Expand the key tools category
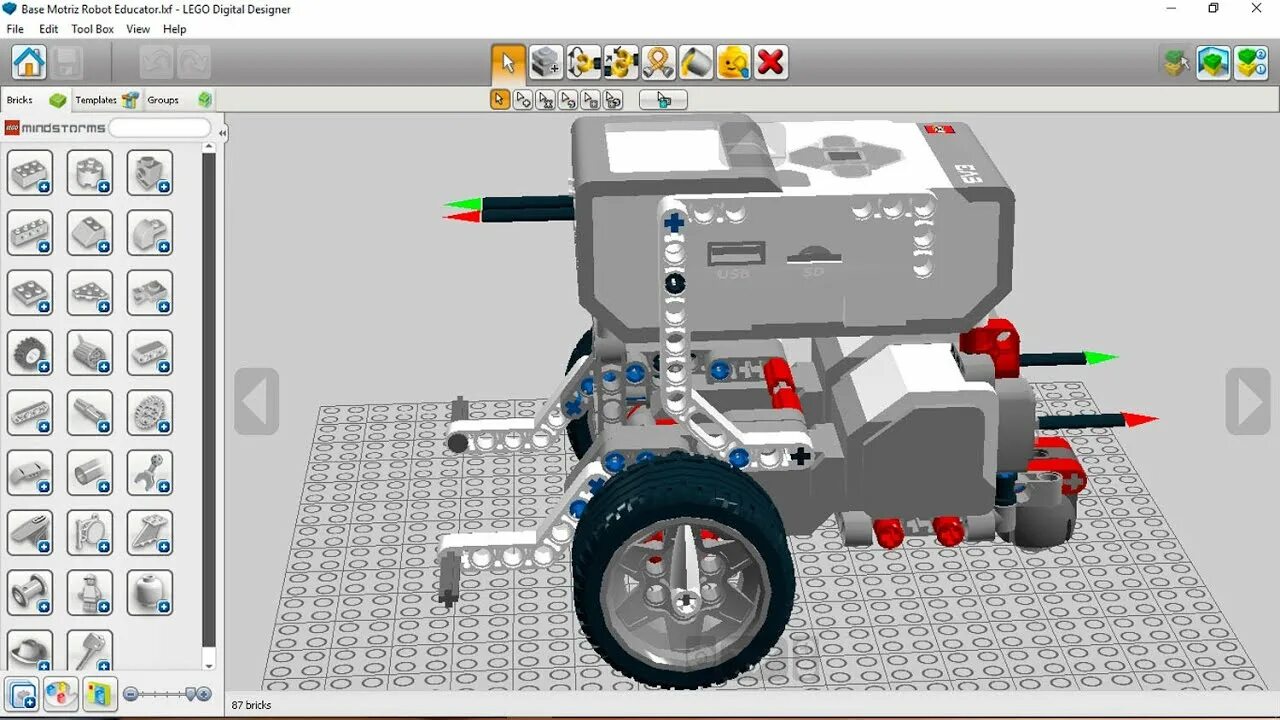 [90, 650]
